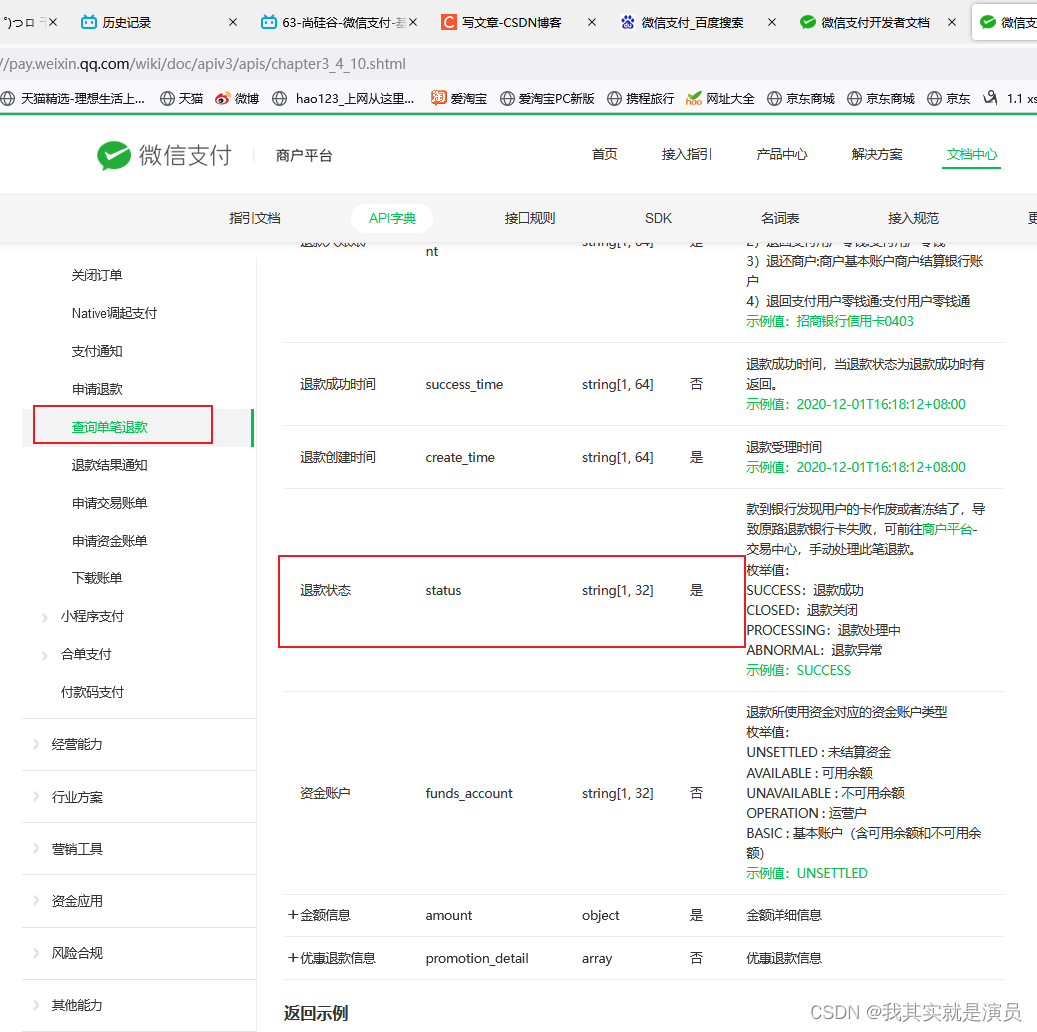Expand the 小程序支付 chevron

44,617
